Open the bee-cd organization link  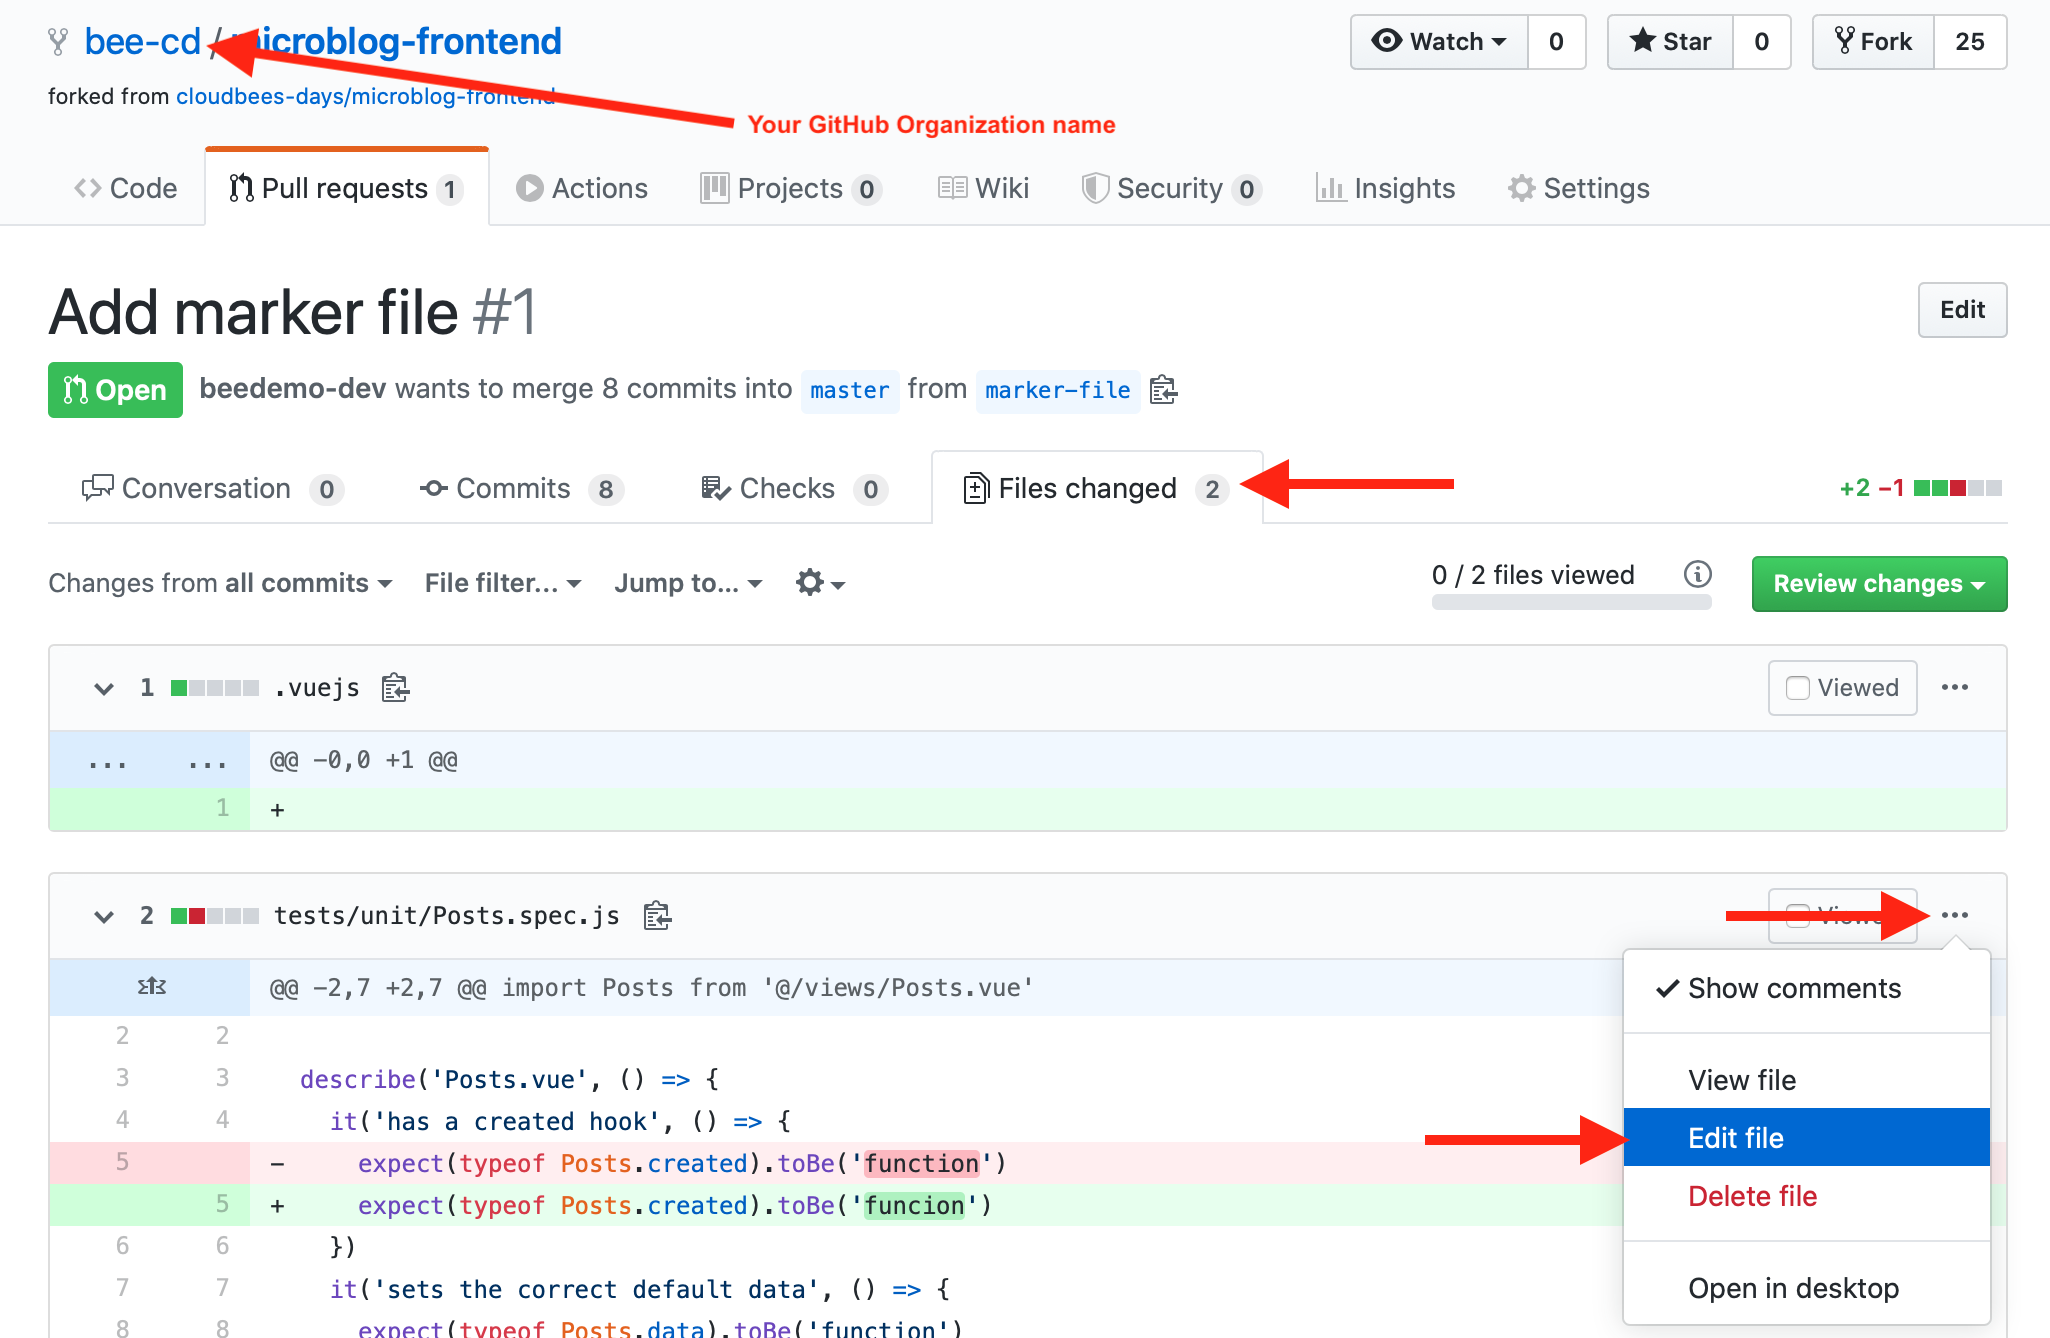coord(142,42)
